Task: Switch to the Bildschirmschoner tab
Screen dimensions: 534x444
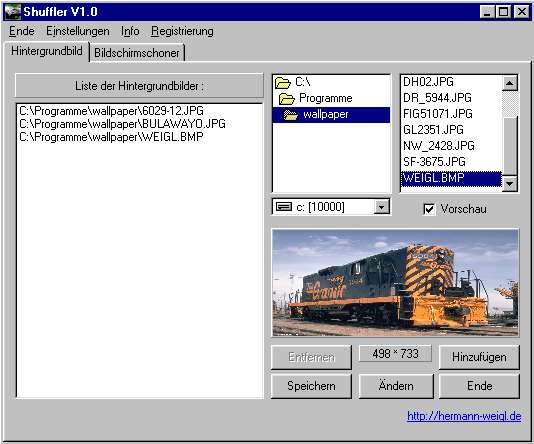Action: click(137, 53)
